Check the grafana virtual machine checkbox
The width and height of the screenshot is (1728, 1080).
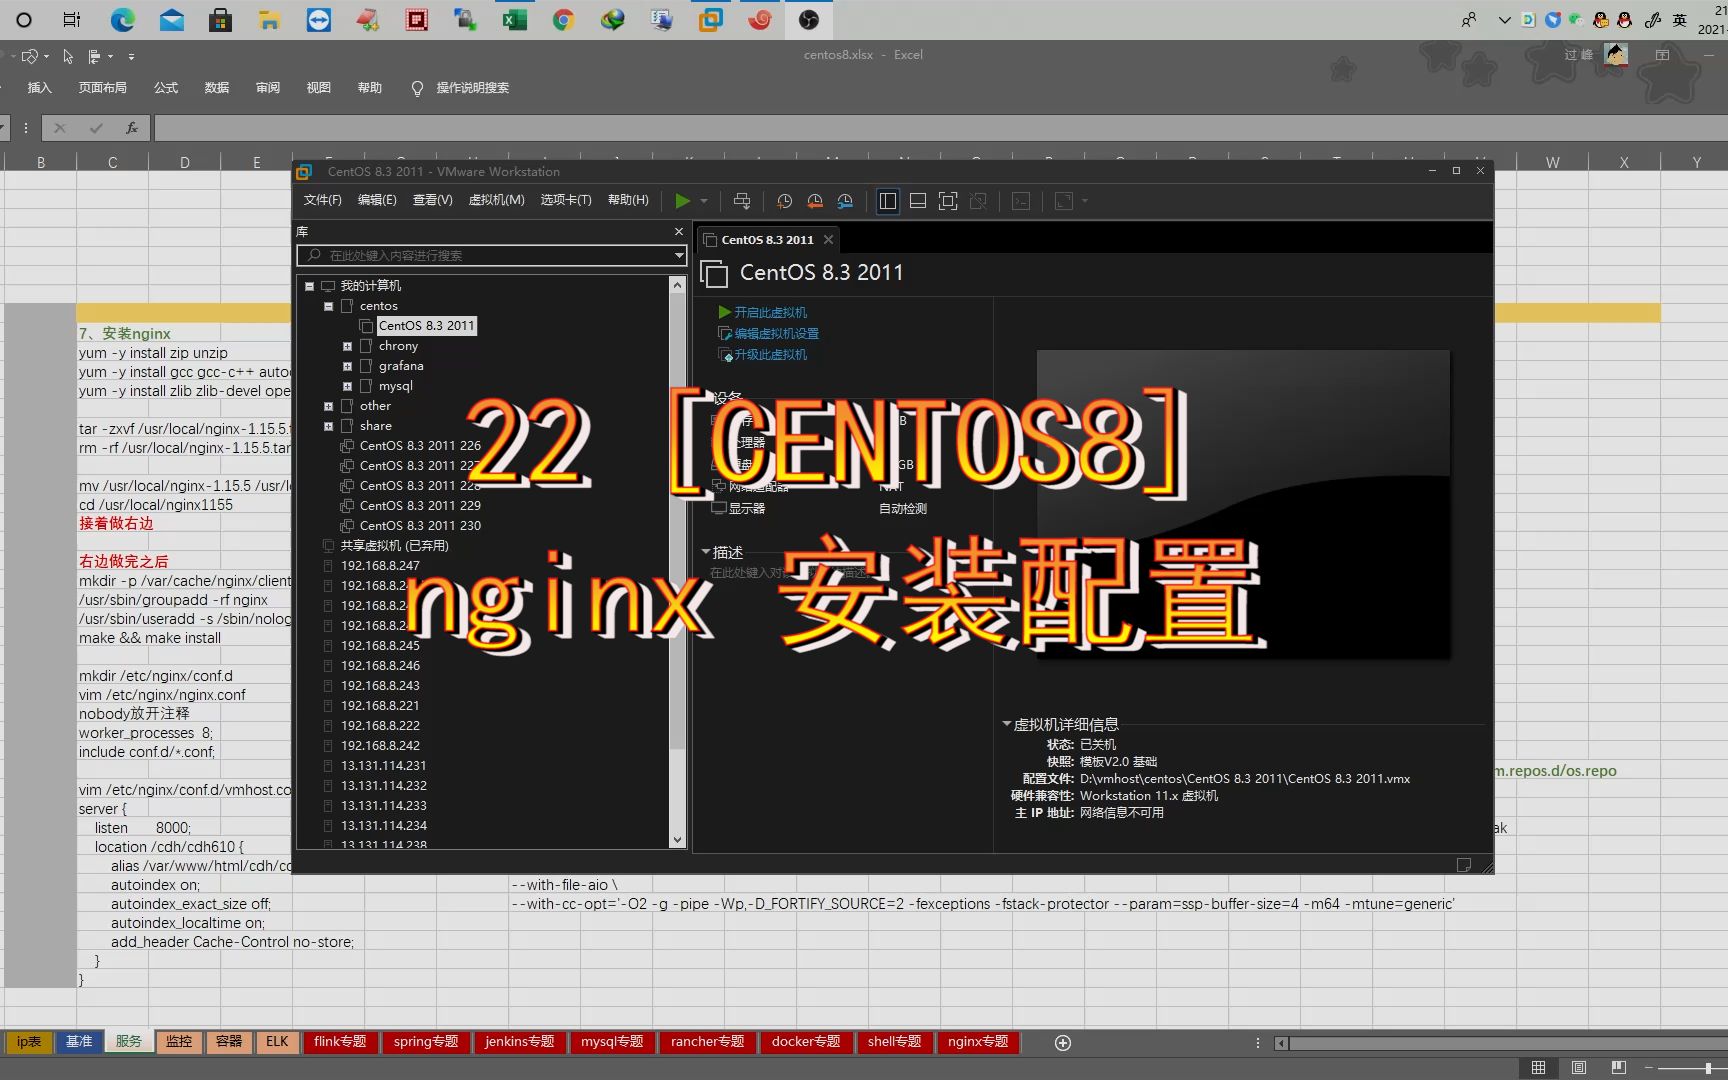(x=365, y=365)
